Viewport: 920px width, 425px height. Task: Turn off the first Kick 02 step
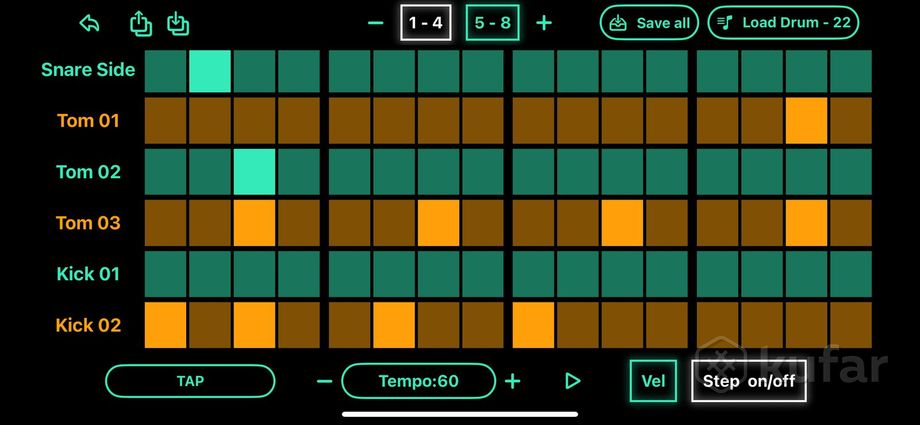pos(165,325)
